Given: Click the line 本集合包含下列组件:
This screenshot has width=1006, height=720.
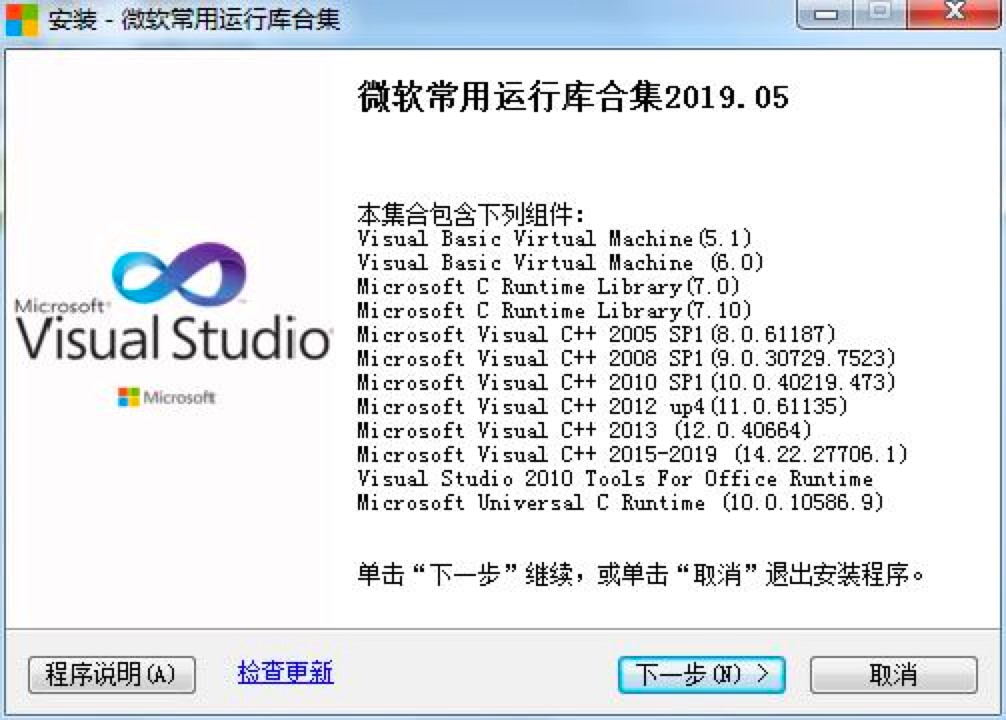Looking at the screenshot, I should coord(471,214).
